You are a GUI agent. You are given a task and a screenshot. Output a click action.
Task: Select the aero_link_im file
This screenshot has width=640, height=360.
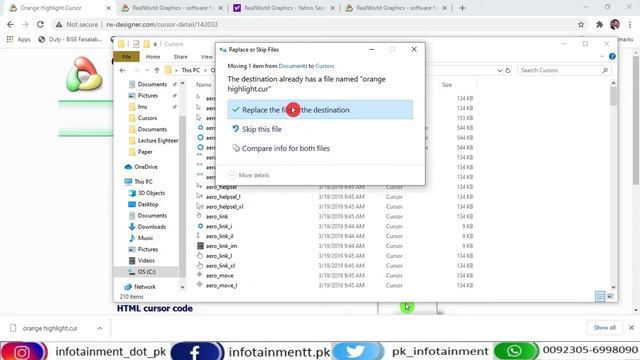221,246
